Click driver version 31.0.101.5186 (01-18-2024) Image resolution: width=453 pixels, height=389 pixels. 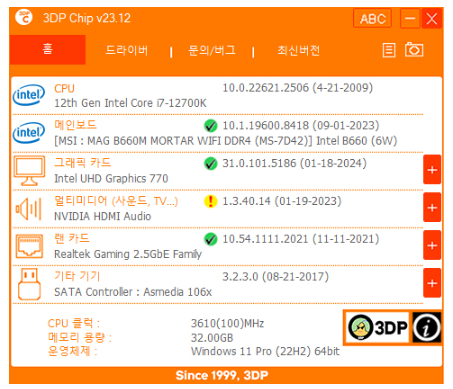295,163
